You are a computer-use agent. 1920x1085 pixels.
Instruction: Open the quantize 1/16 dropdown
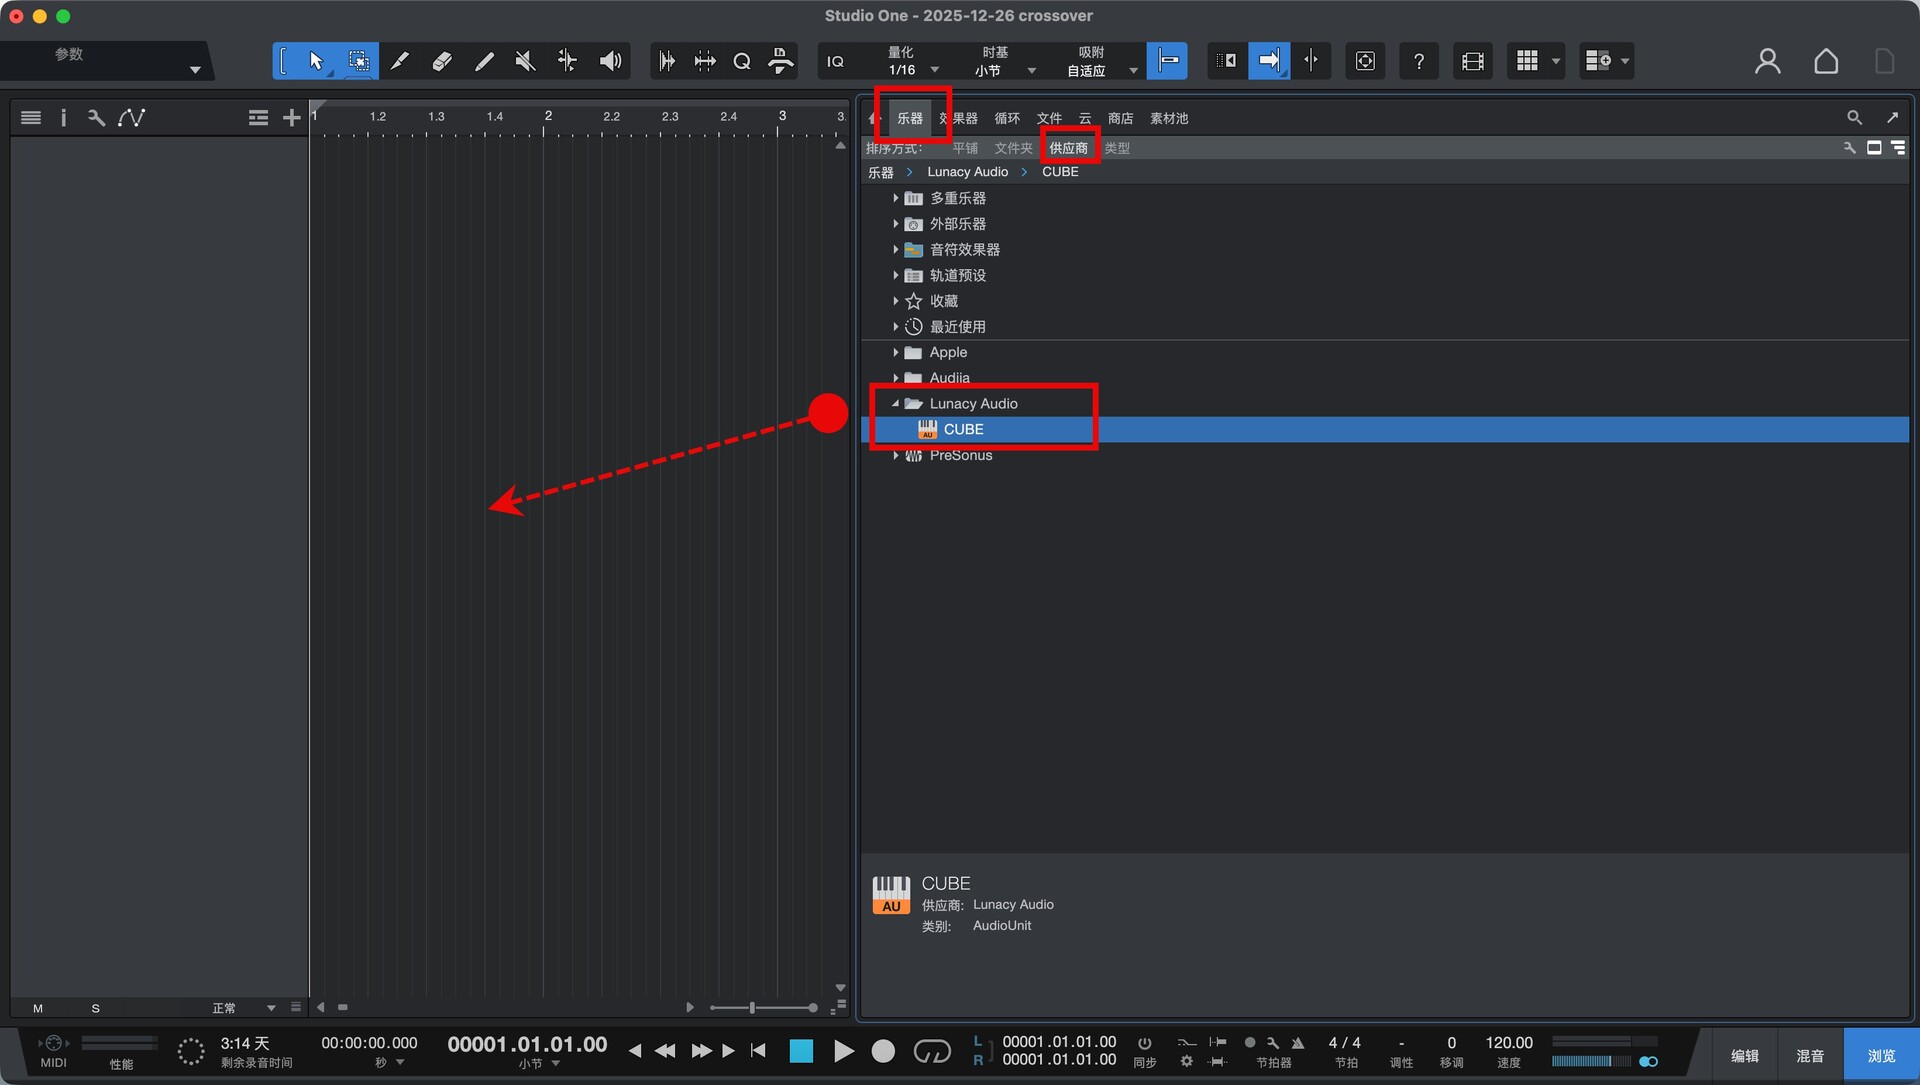[934, 70]
